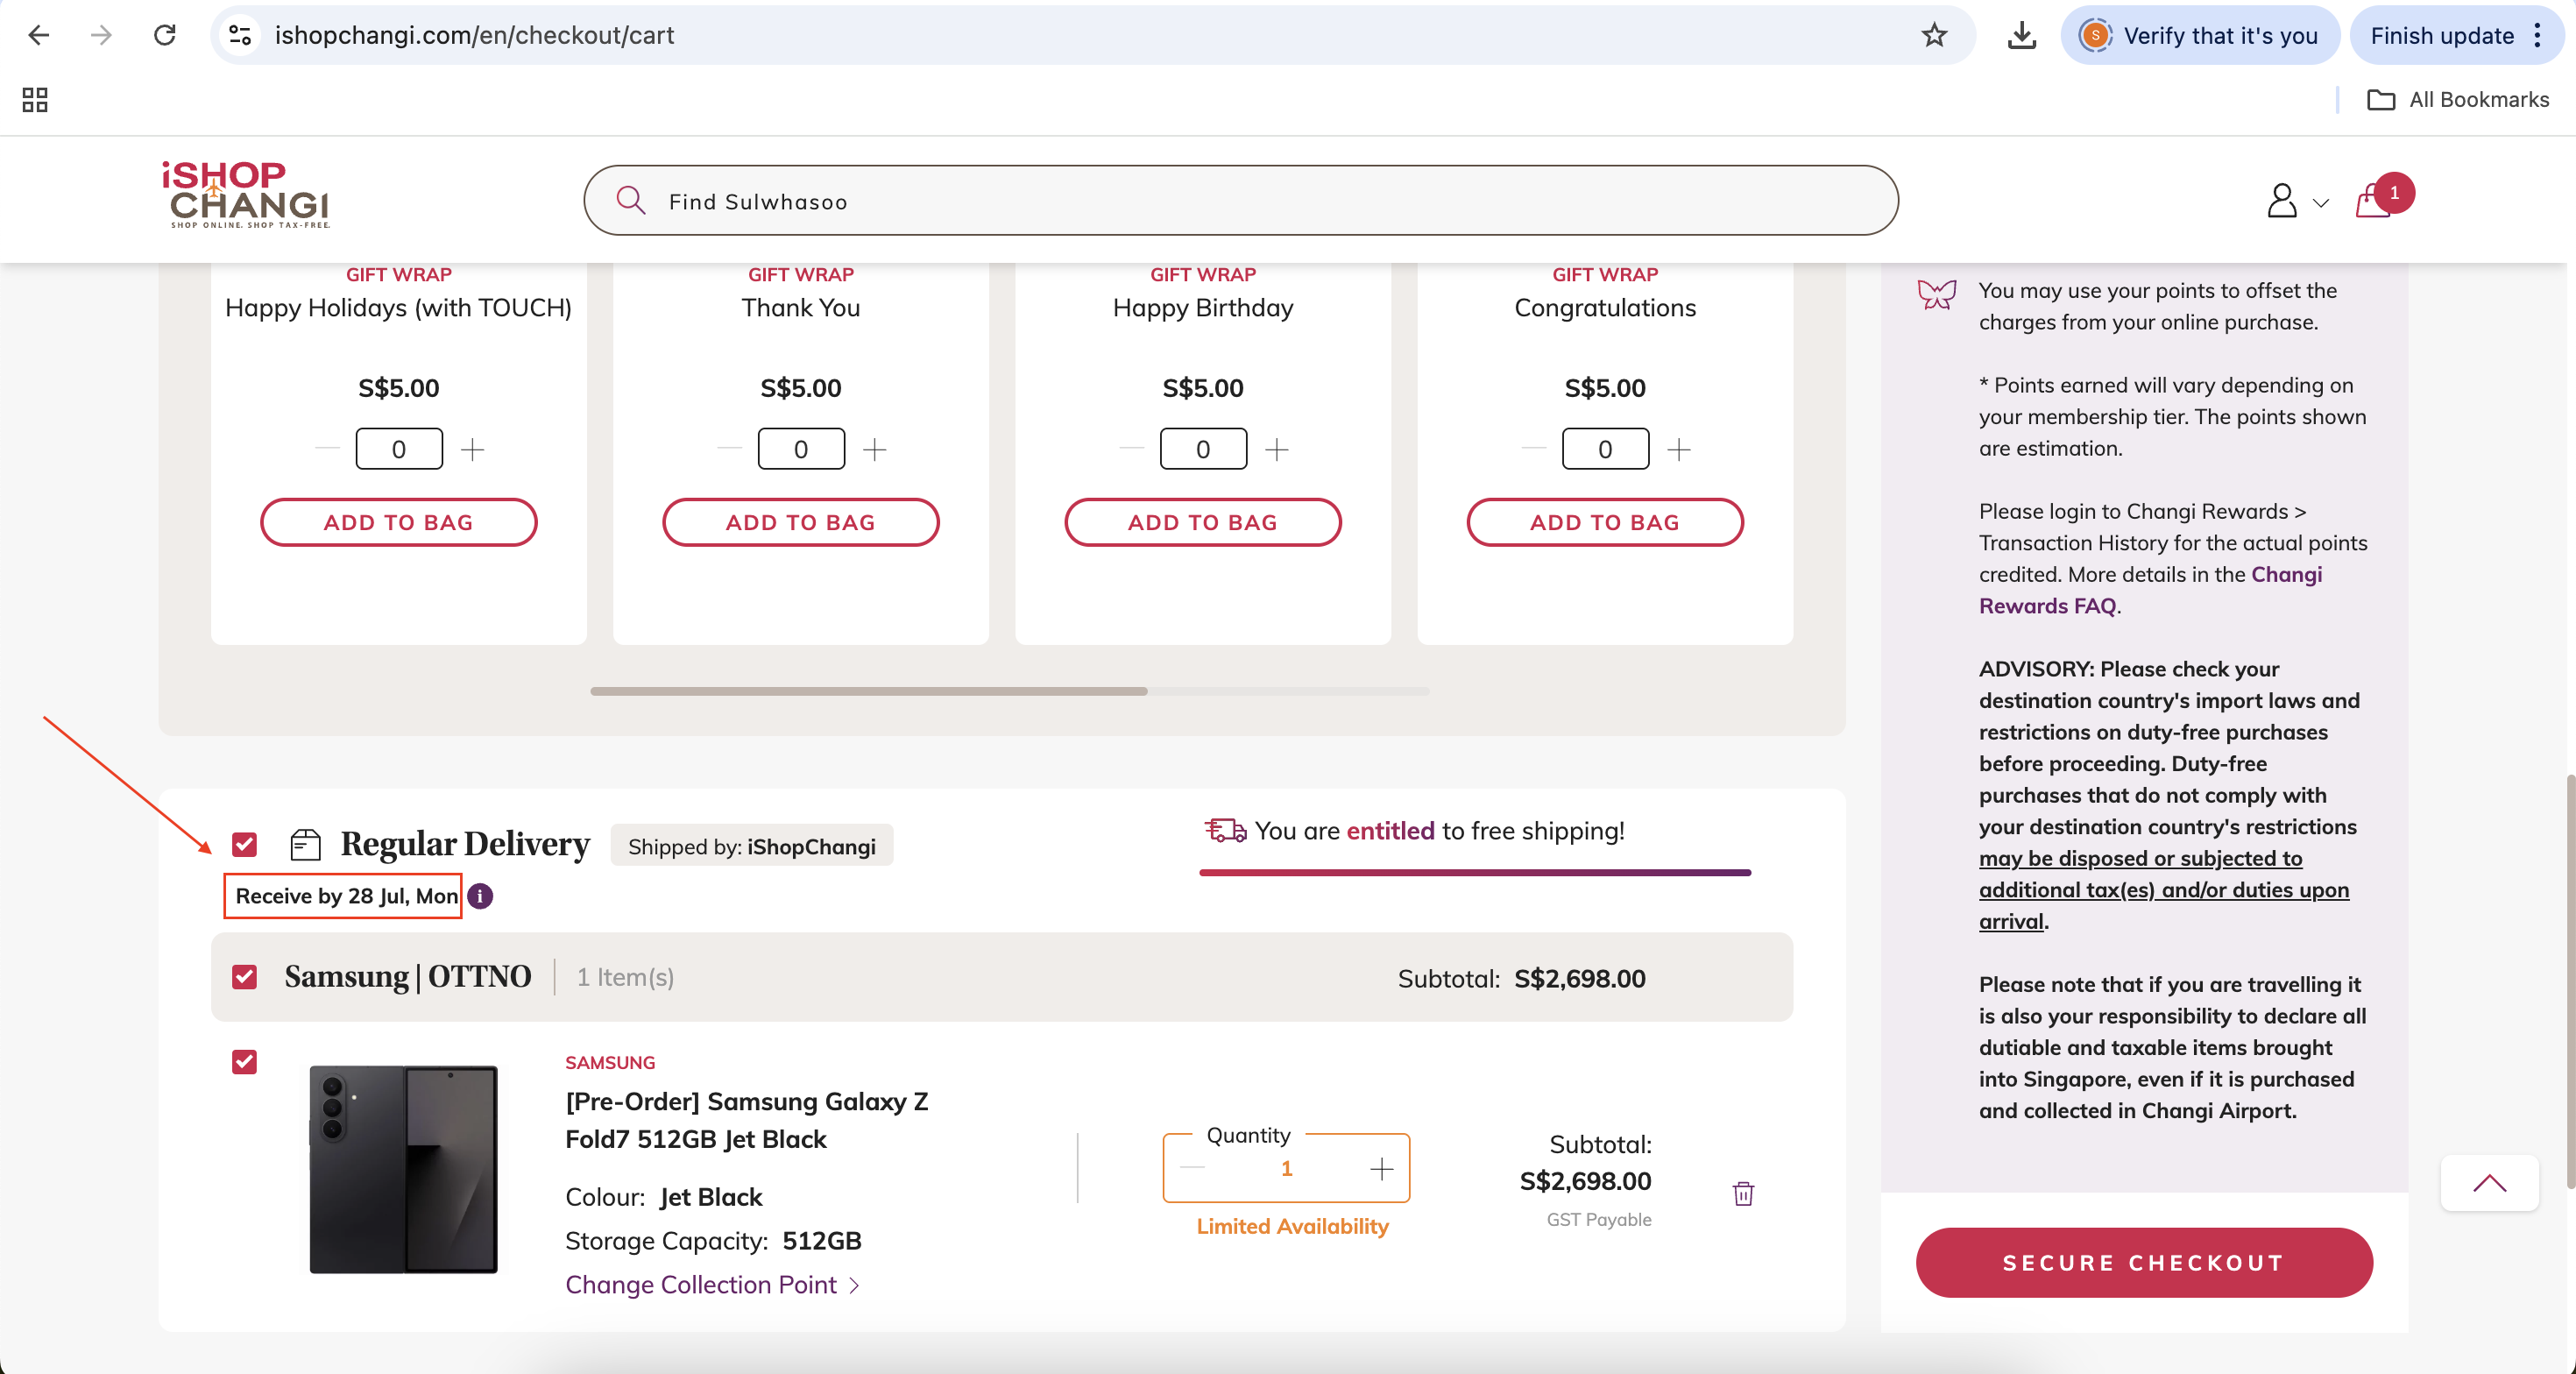Image resolution: width=2576 pixels, height=1374 pixels.
Task: Open the Chrome apps grid icon
Action: tap(35, 100)
